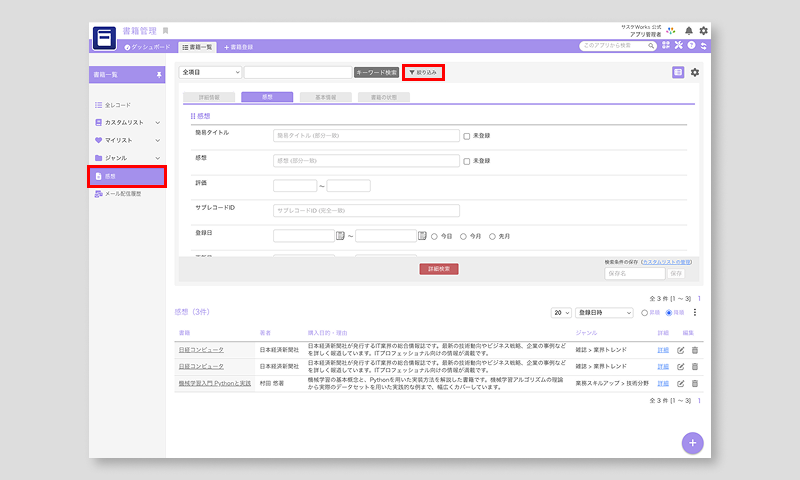Open the colorful サスケWorks logo icon
The image size is (800, 480).
(x=670, y=31)
